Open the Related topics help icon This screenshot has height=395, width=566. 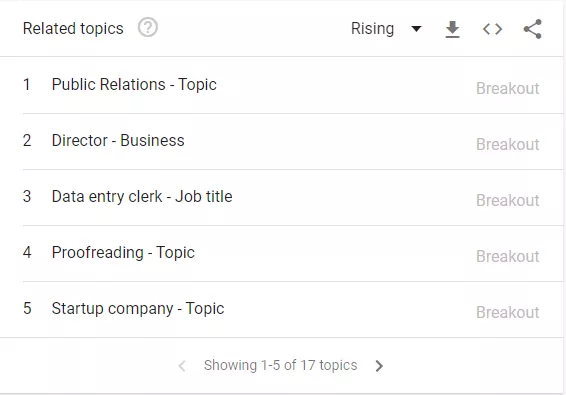click(x=148, y=27)
